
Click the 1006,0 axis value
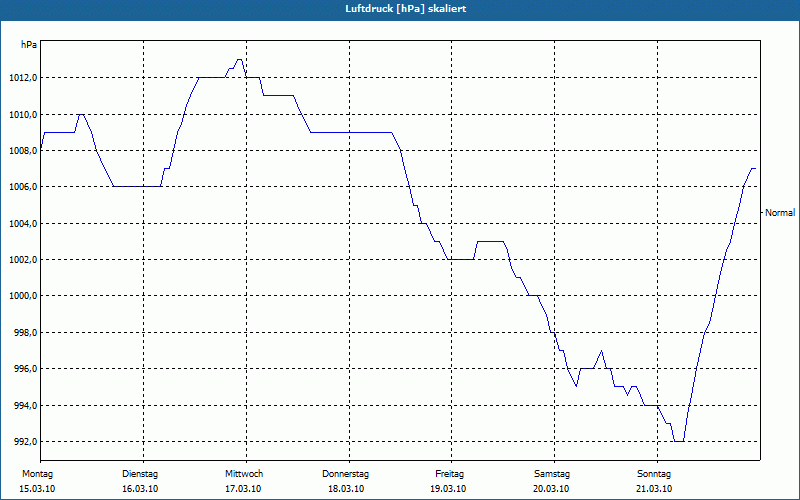pyautogui.click(x=24, y=187)
